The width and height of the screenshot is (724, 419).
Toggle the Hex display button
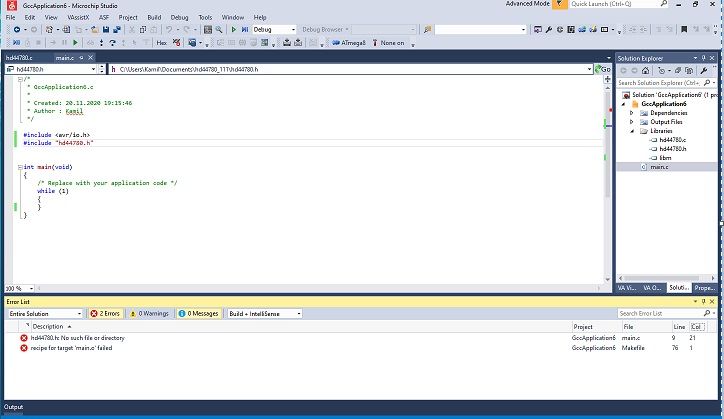click(161, 43)
